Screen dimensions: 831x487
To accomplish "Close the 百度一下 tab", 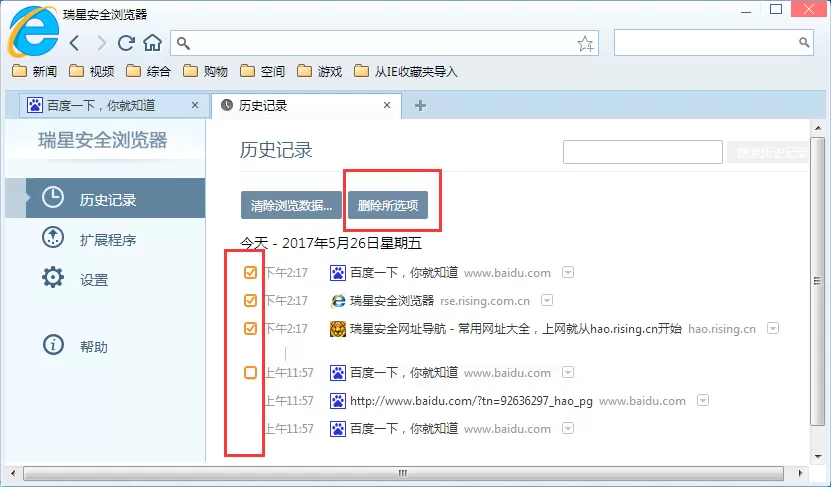I will [195, 105].
